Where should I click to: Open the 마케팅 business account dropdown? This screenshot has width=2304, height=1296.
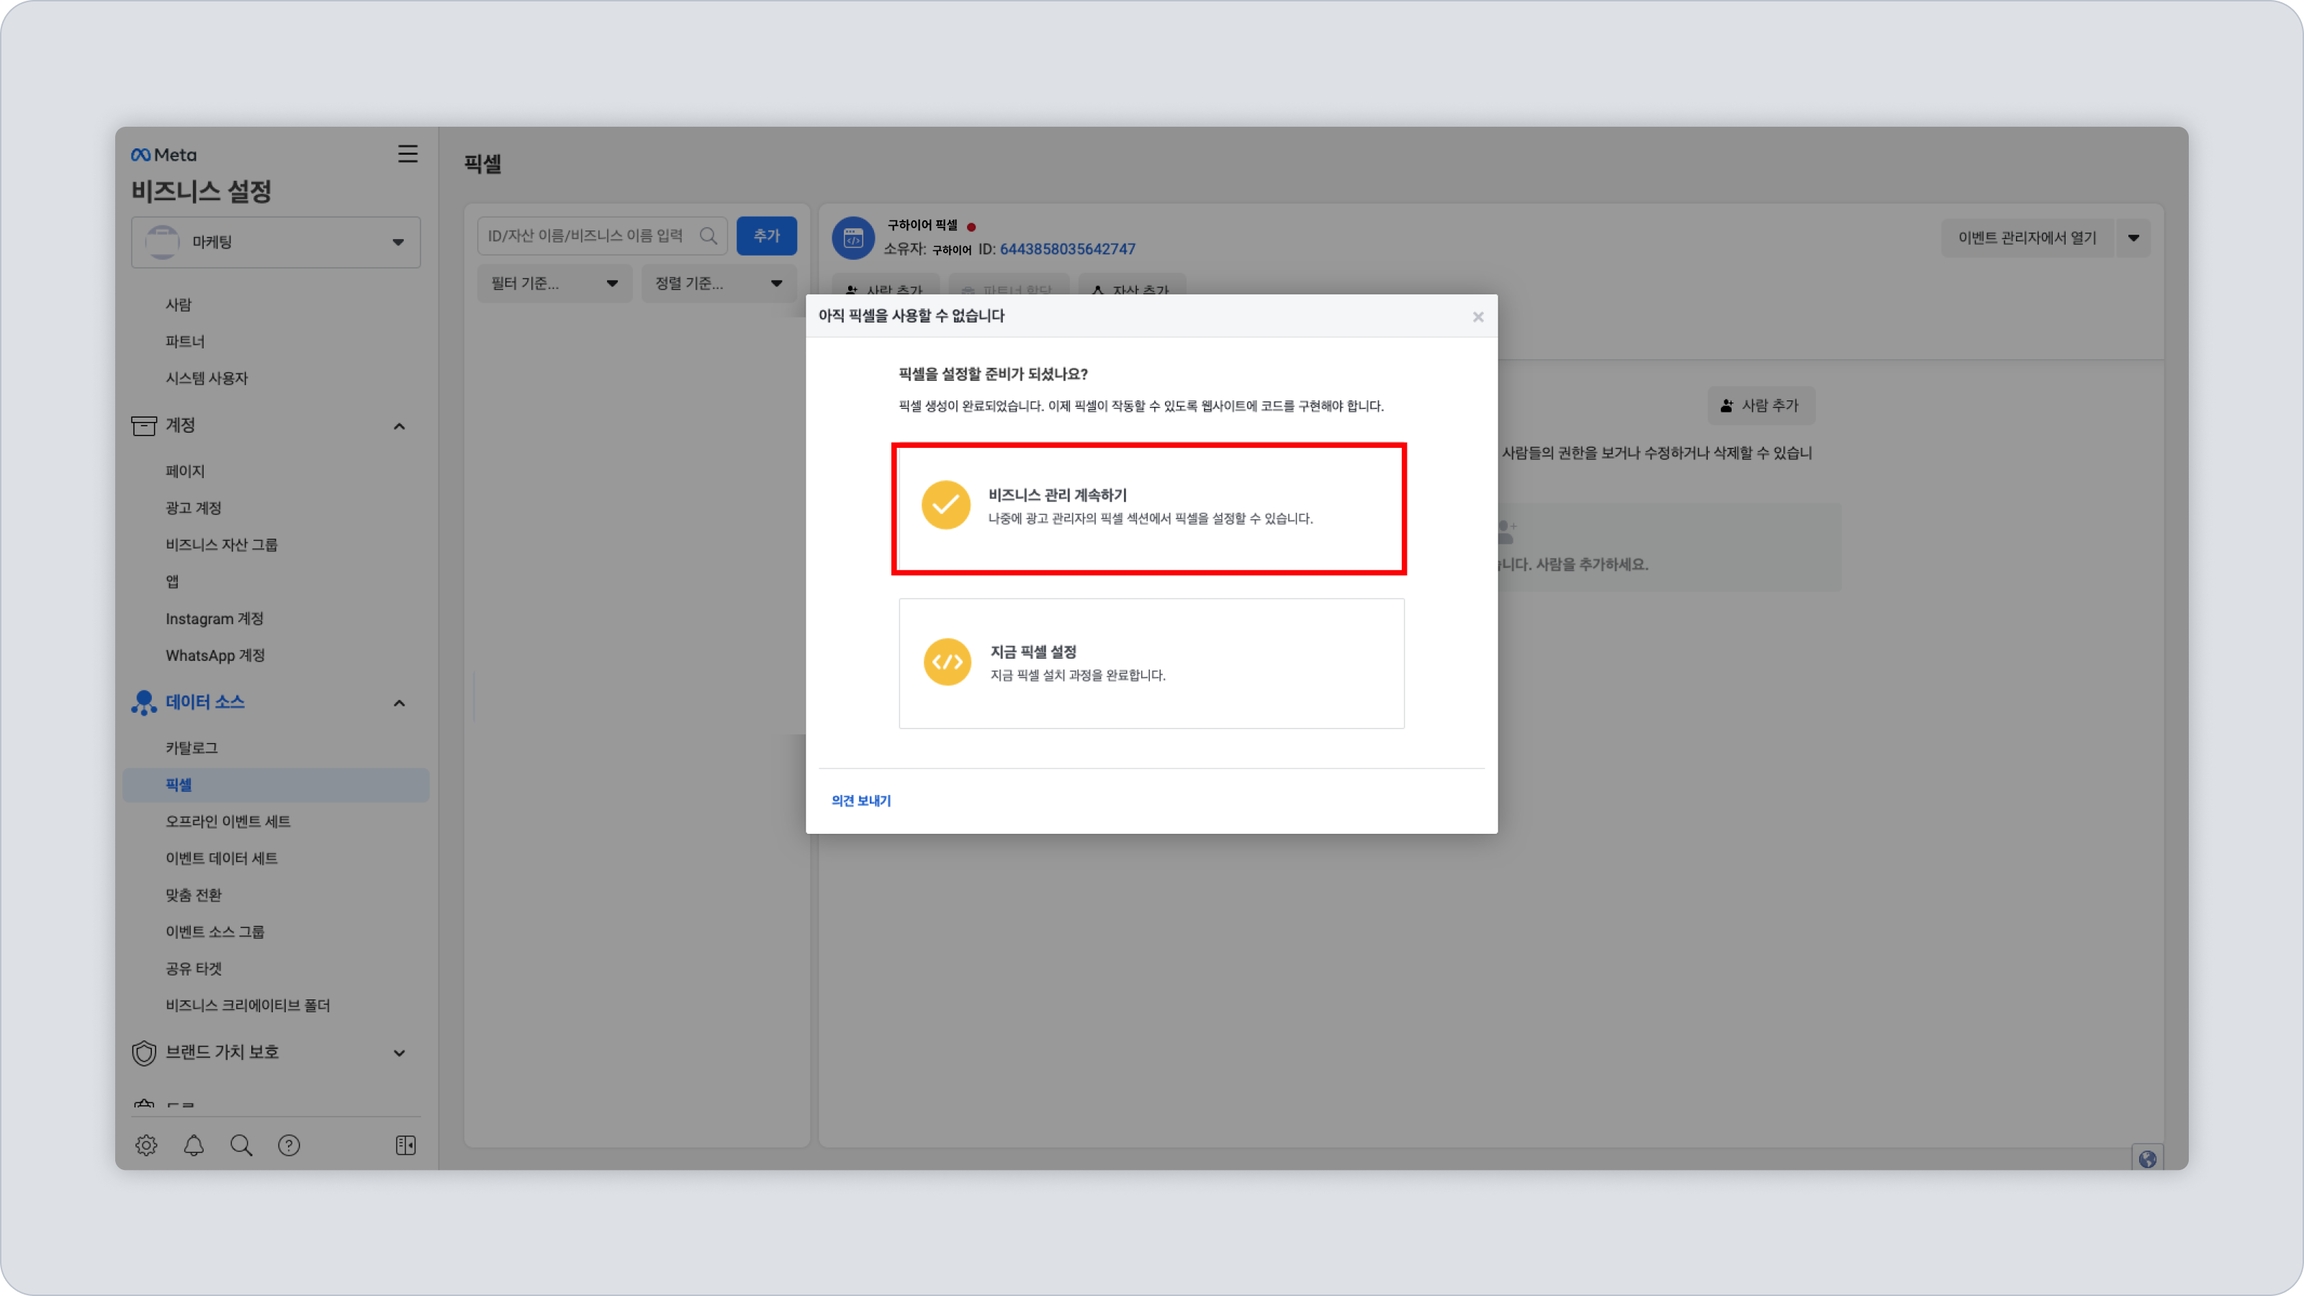276,242
